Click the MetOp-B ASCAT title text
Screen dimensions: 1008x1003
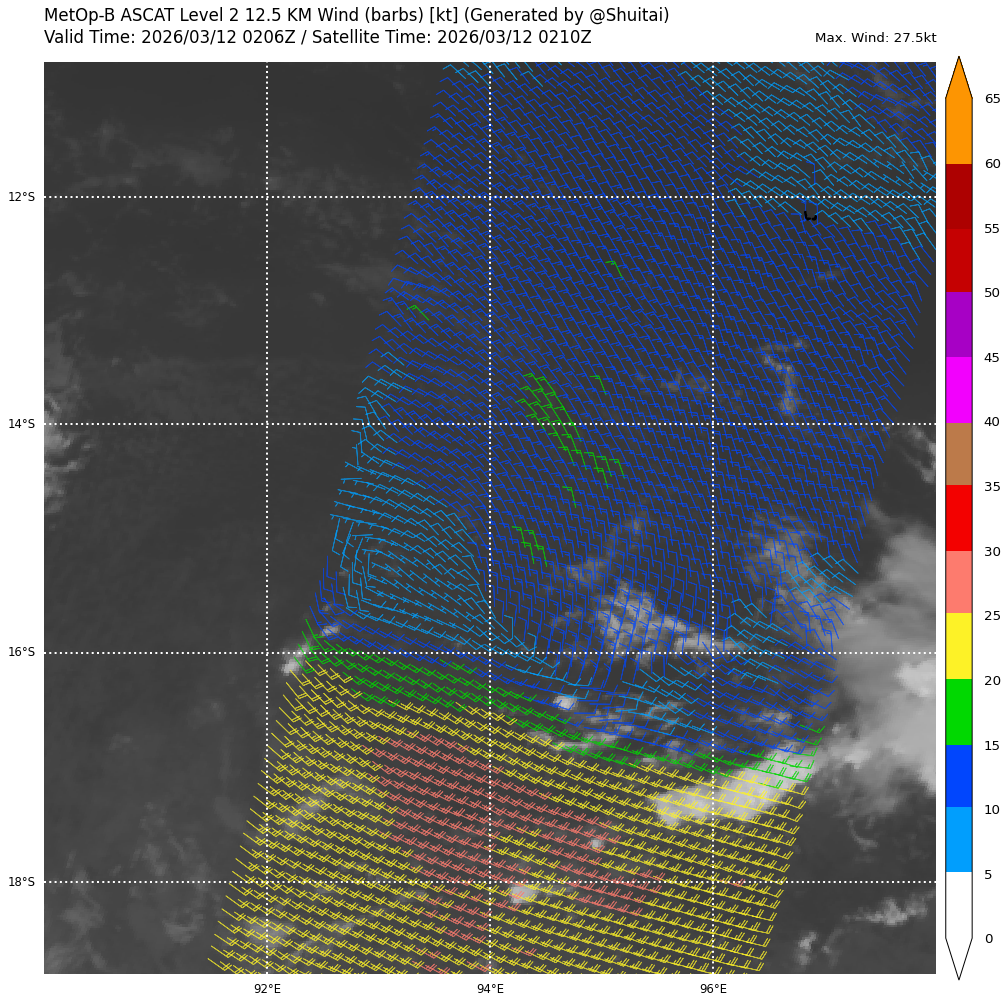click(356, 16)
